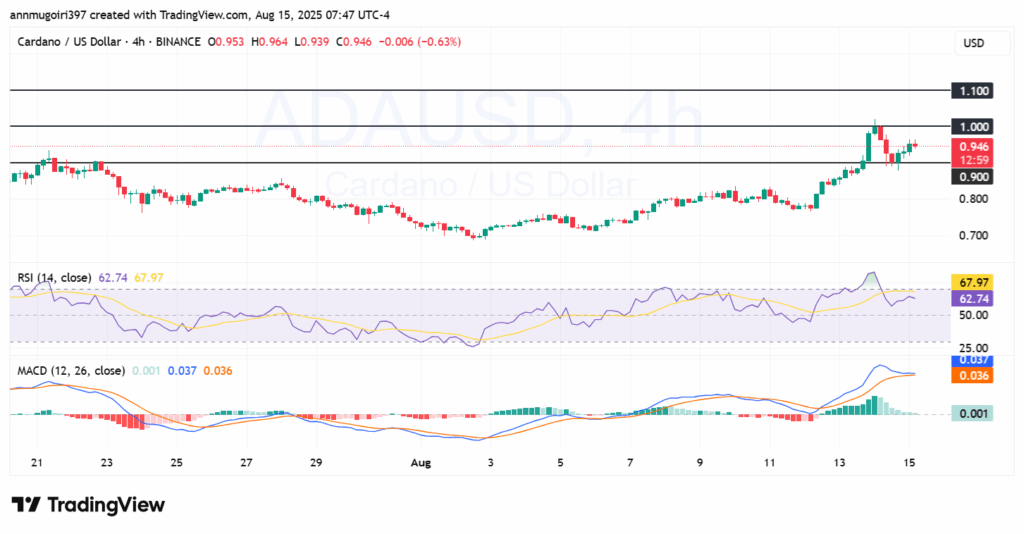Click the low value L0.939
Screen dimensions: 1024x534
[312, 42]
